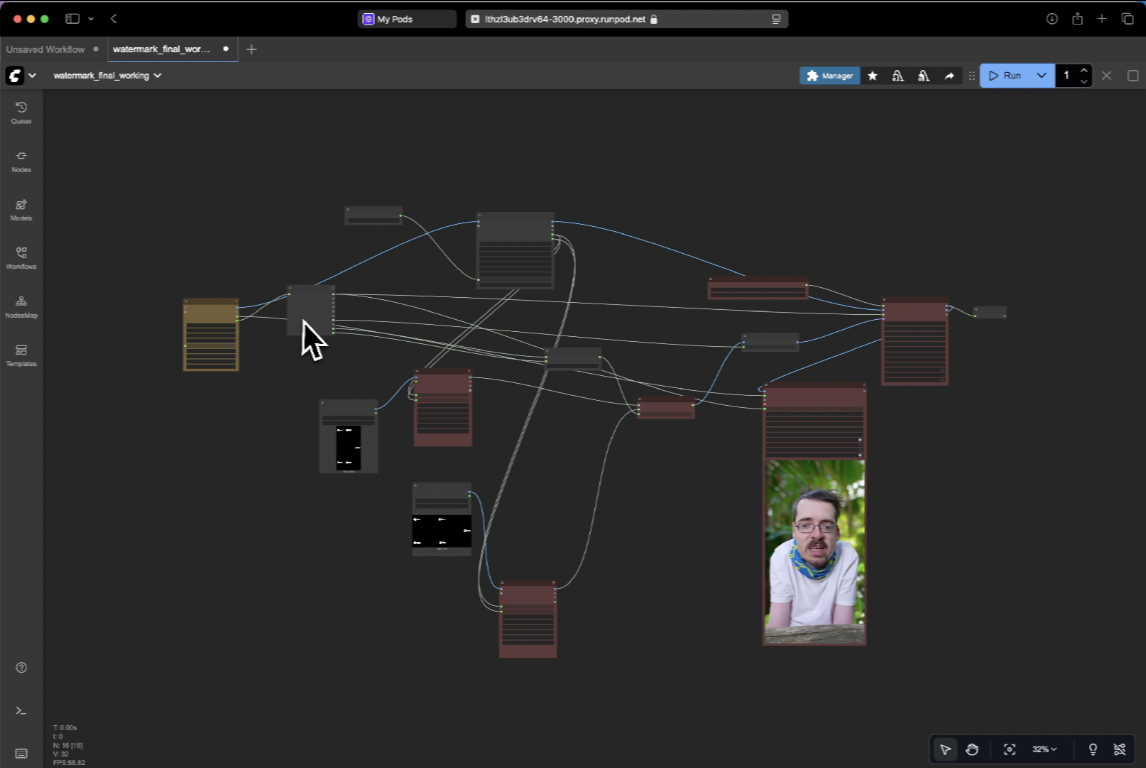1146x768 pixels.
Task: Cancel the current run with X button
Action: [1107, 75]
